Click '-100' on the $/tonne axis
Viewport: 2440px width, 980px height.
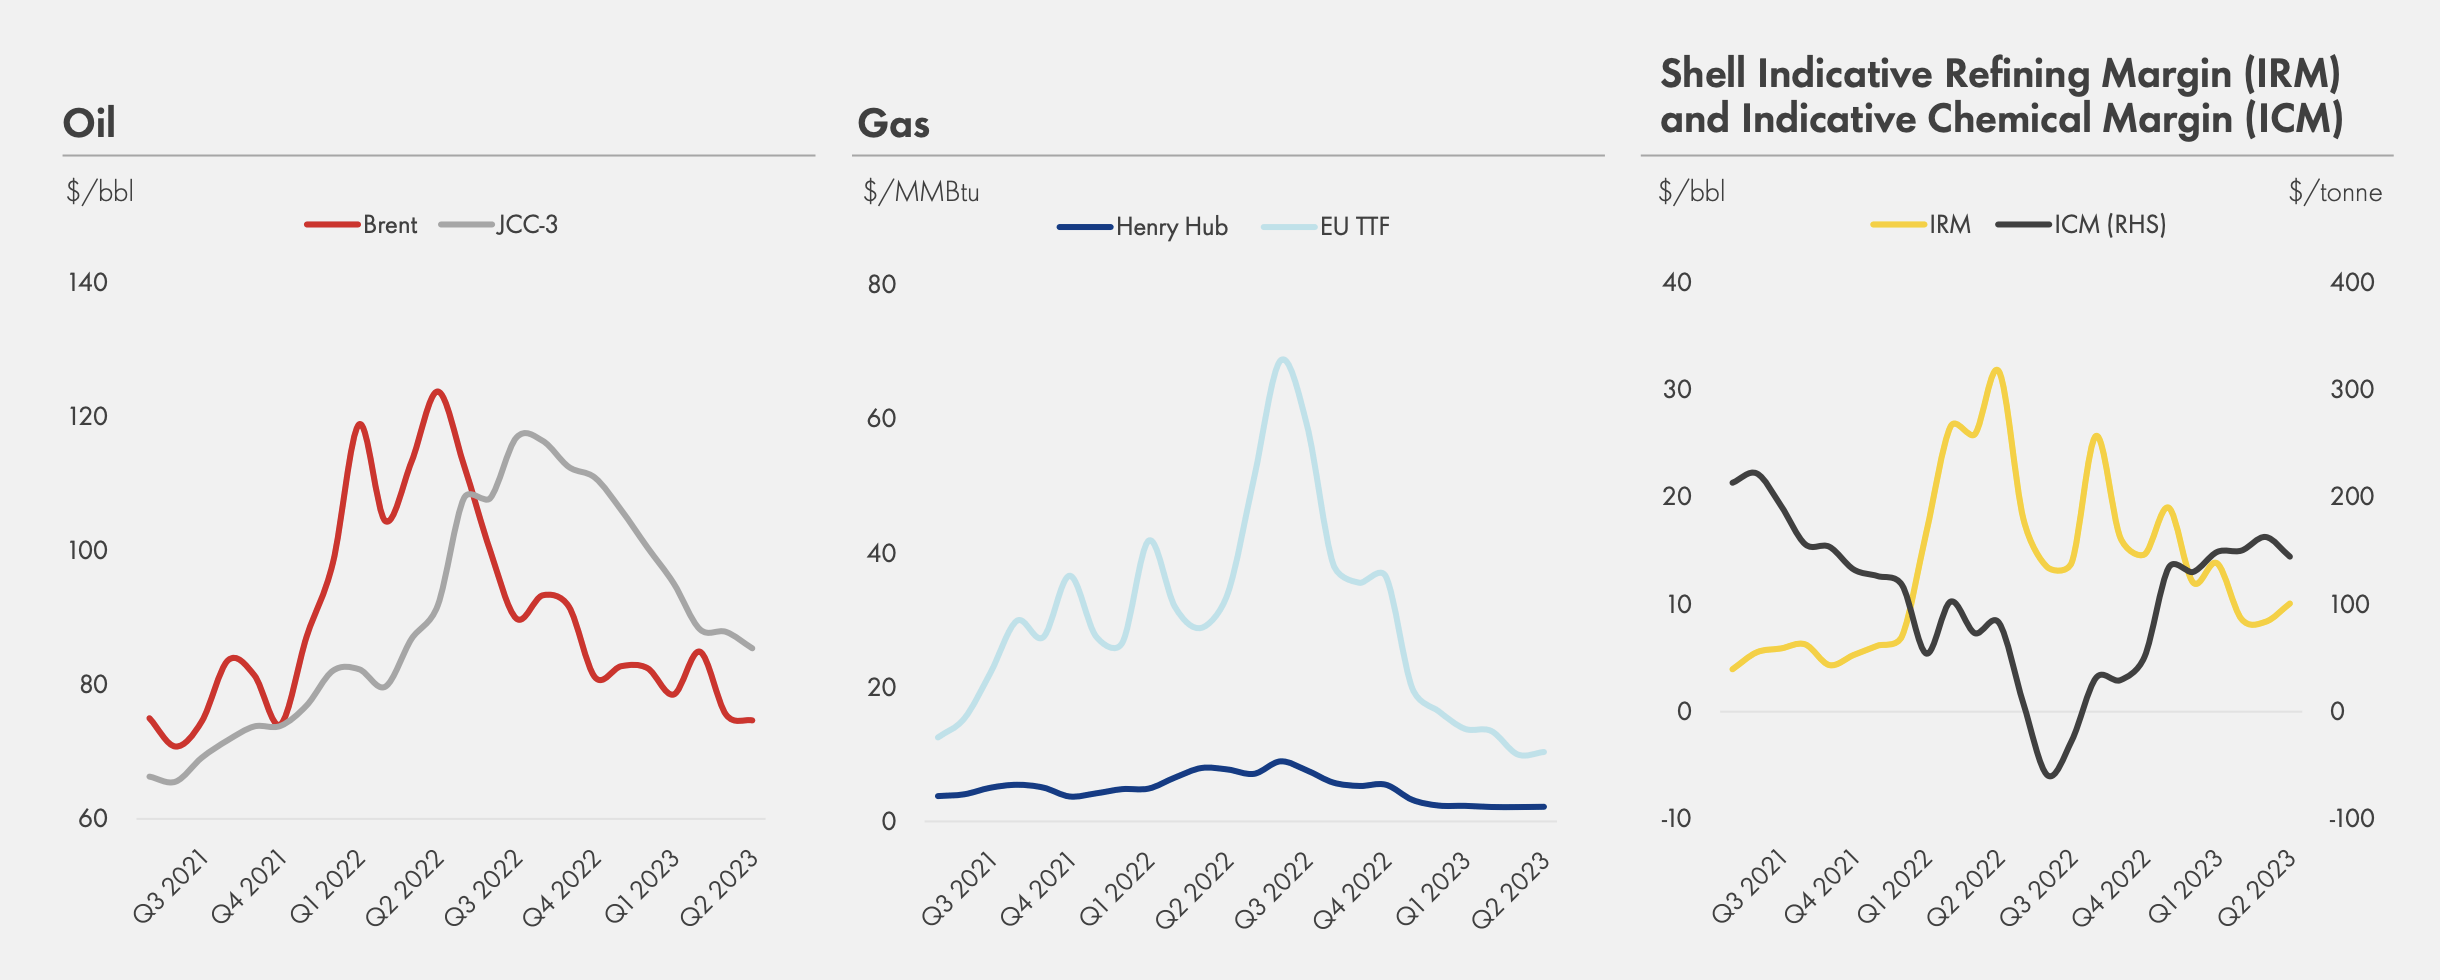pyautogui.click(x=2352, y=818)
